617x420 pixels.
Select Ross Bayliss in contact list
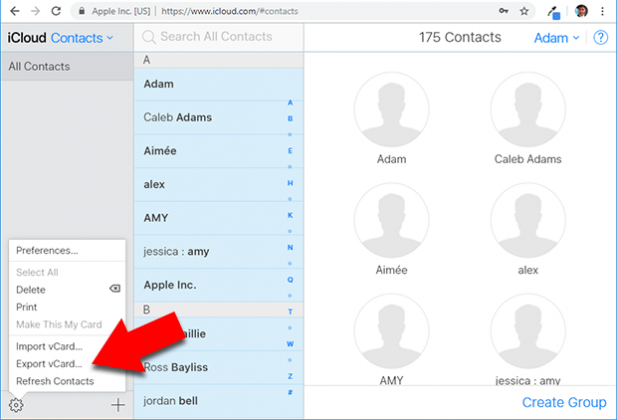click(x=218, y=367)
